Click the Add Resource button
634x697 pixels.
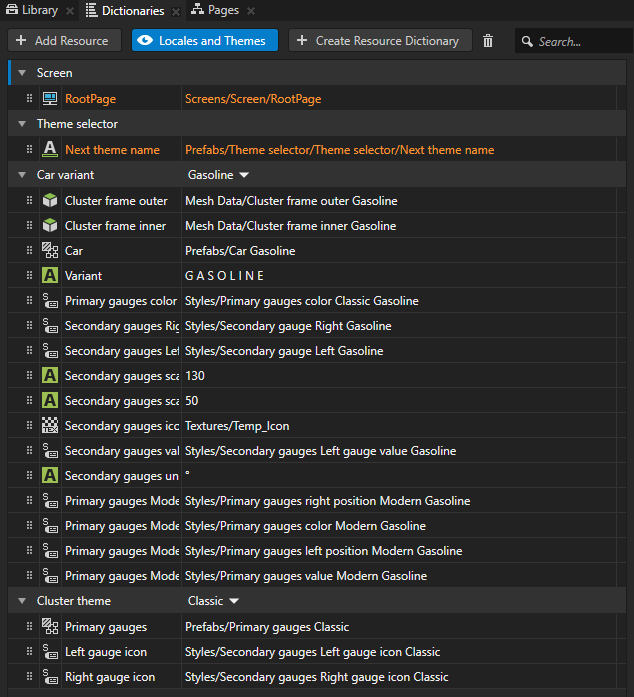(65, 41)
